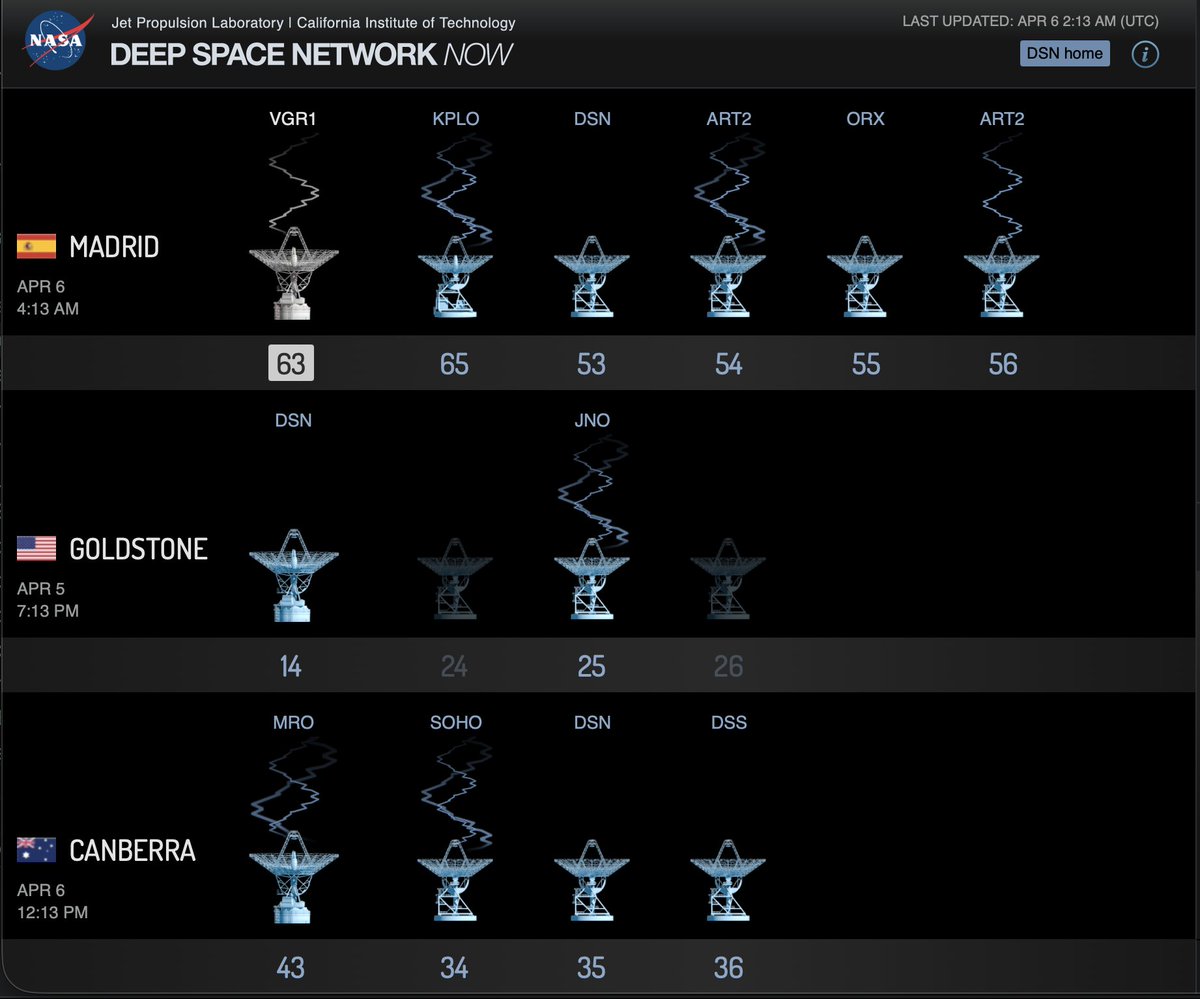Screen dimensions: 1200x999
Task: Click DSN label above dish 35
Action: [x=592, y=722]
